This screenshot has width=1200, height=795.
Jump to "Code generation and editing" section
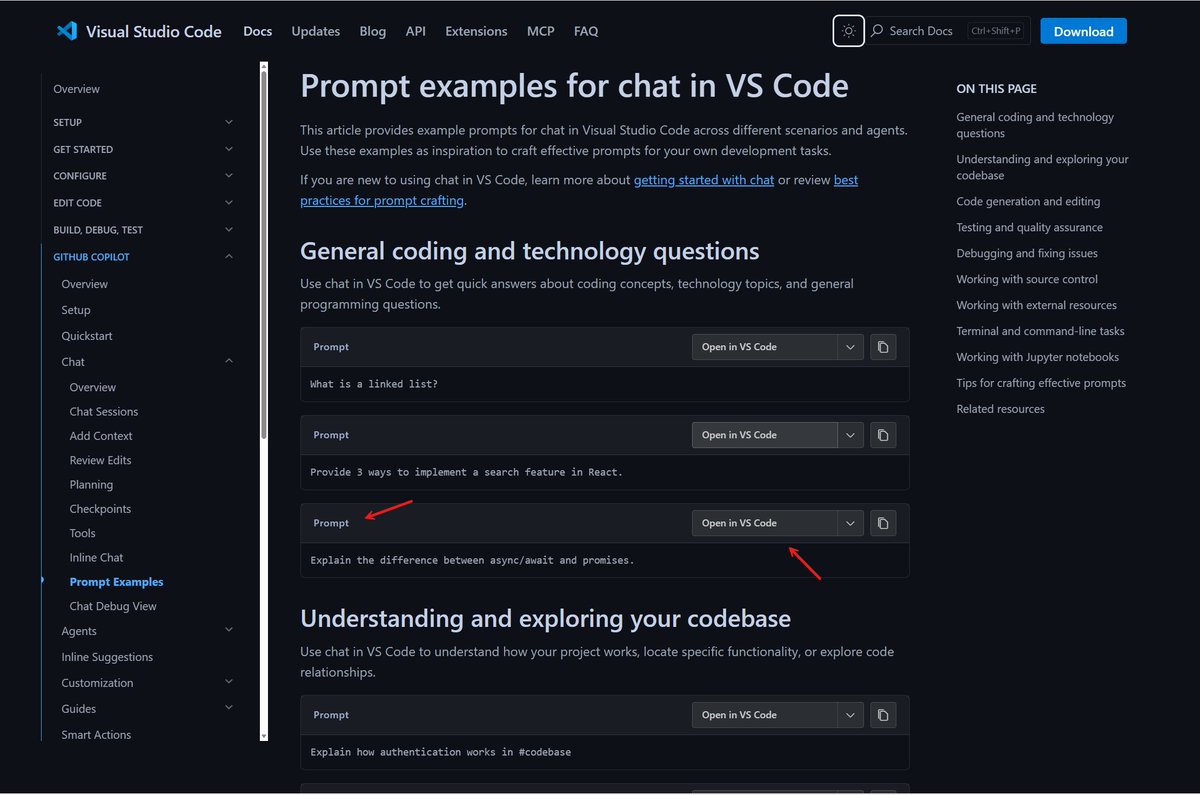tap(1028, 201)
